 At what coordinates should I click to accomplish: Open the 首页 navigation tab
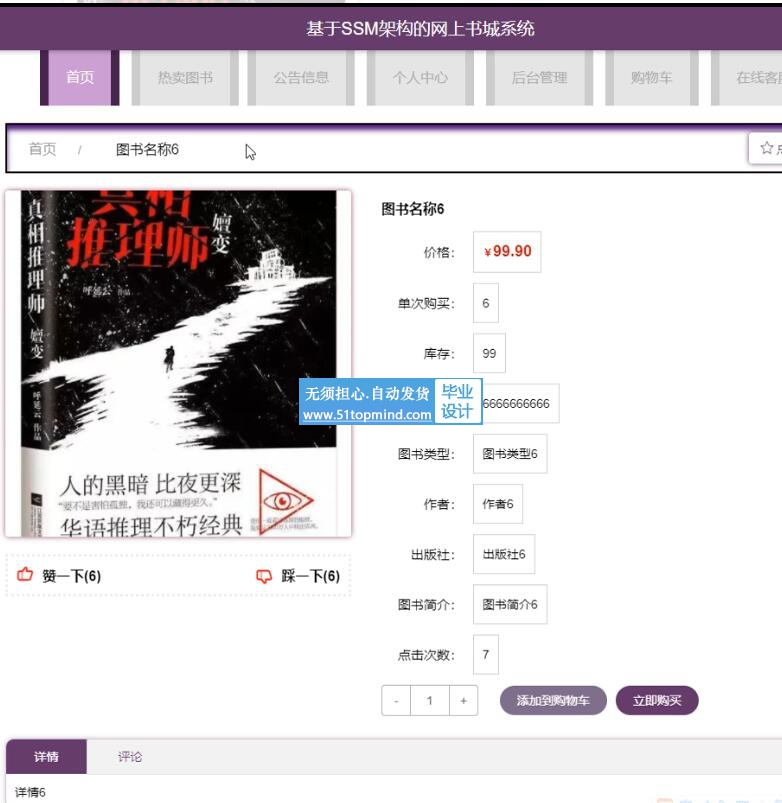[x=80, y=77]
